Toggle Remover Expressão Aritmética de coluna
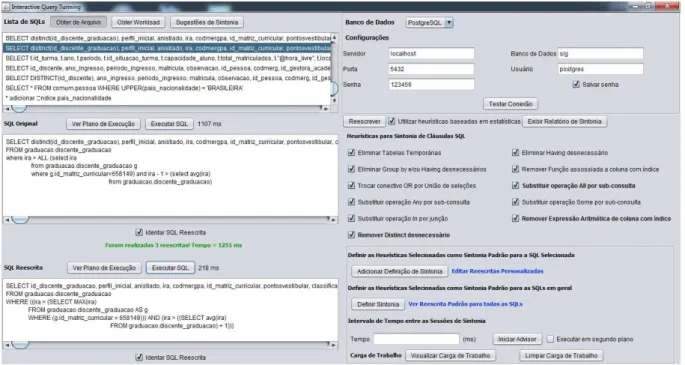This screenshot has width=685, height=365. coord(515,218)
